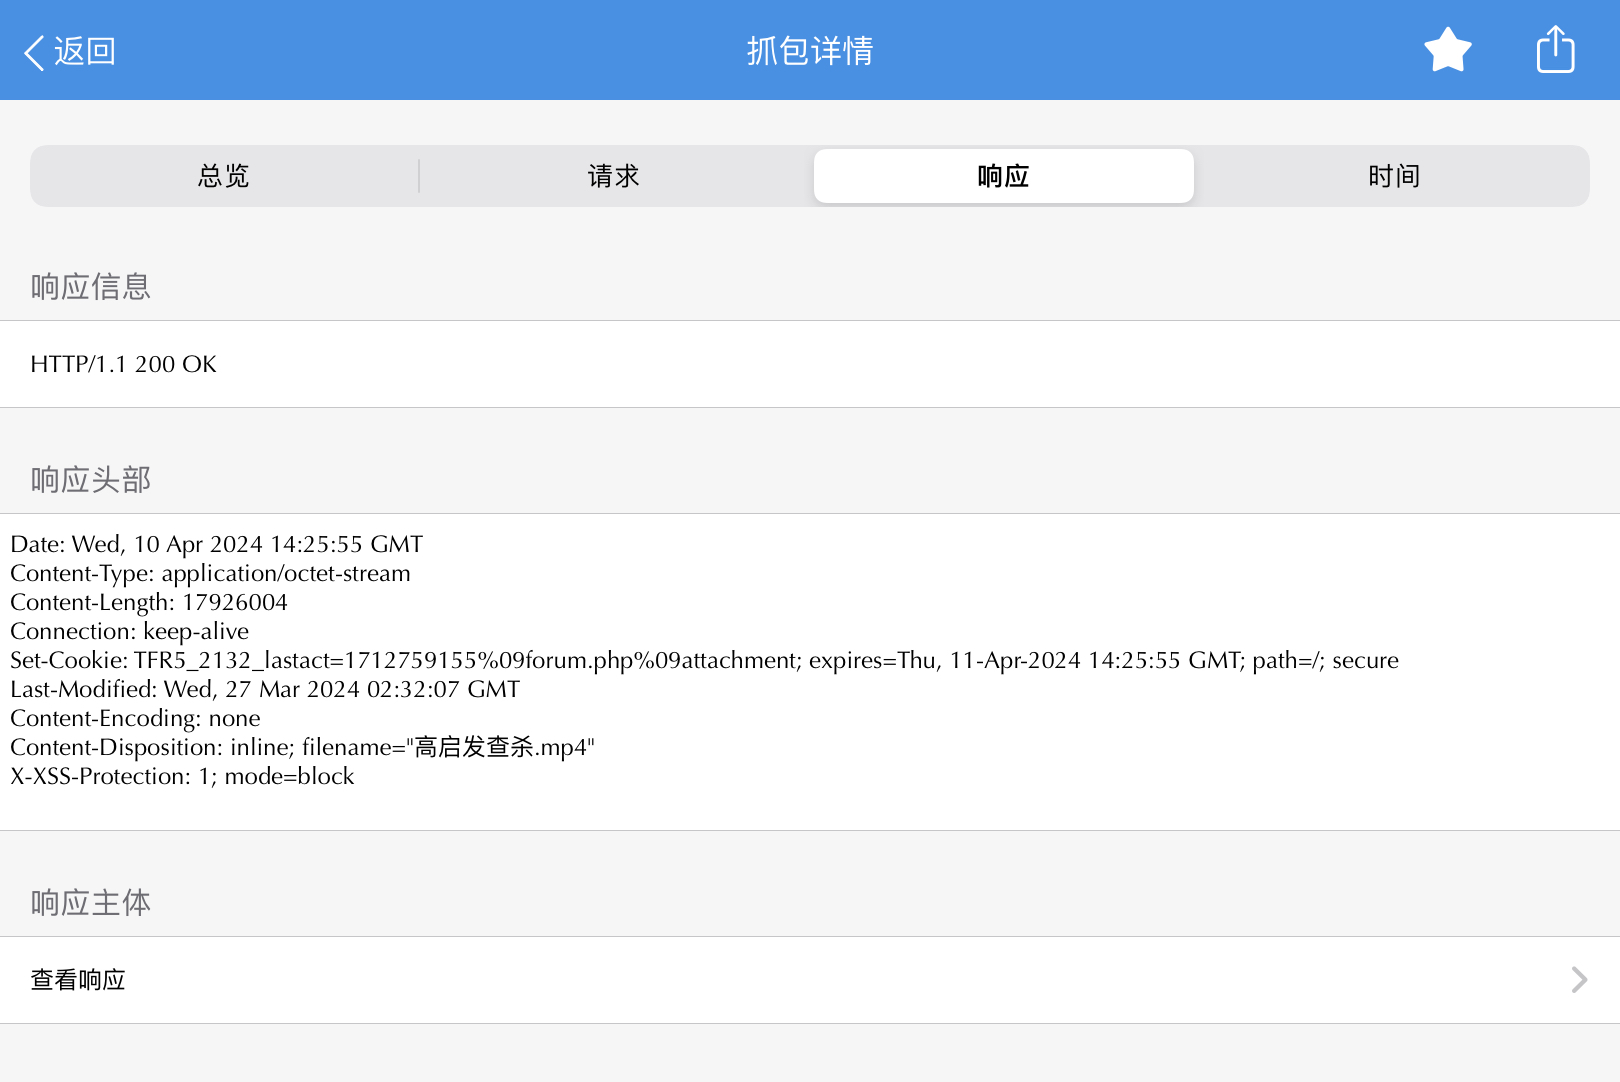Click the Content-Encoding none line
Screen dimensions: 1620x1082
[x=135, y=718]
